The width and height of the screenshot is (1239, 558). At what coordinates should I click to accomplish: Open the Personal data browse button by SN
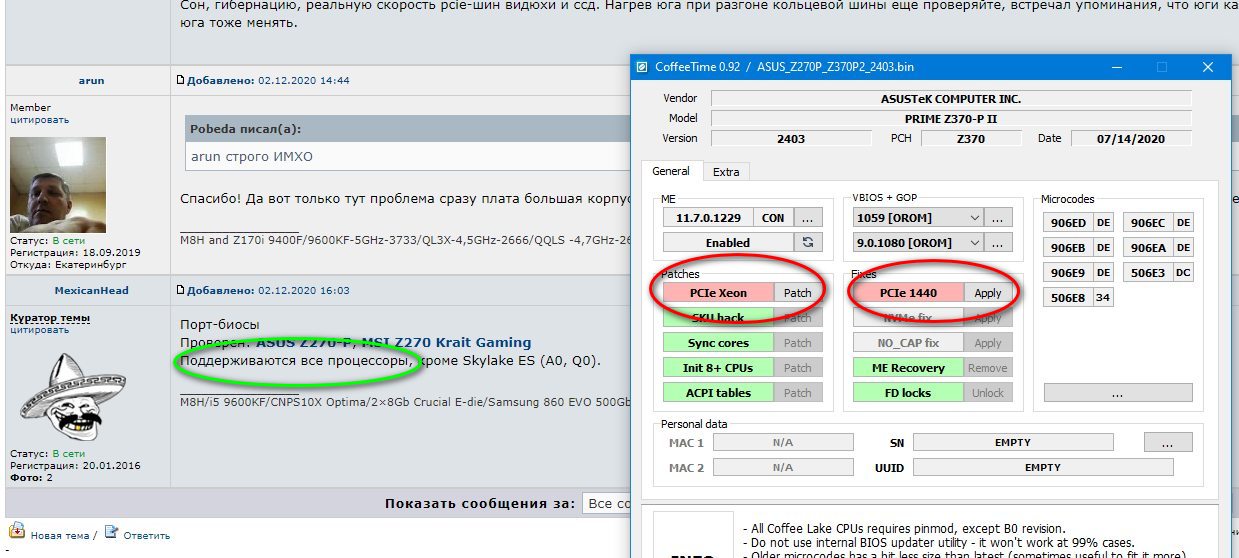1168,442
